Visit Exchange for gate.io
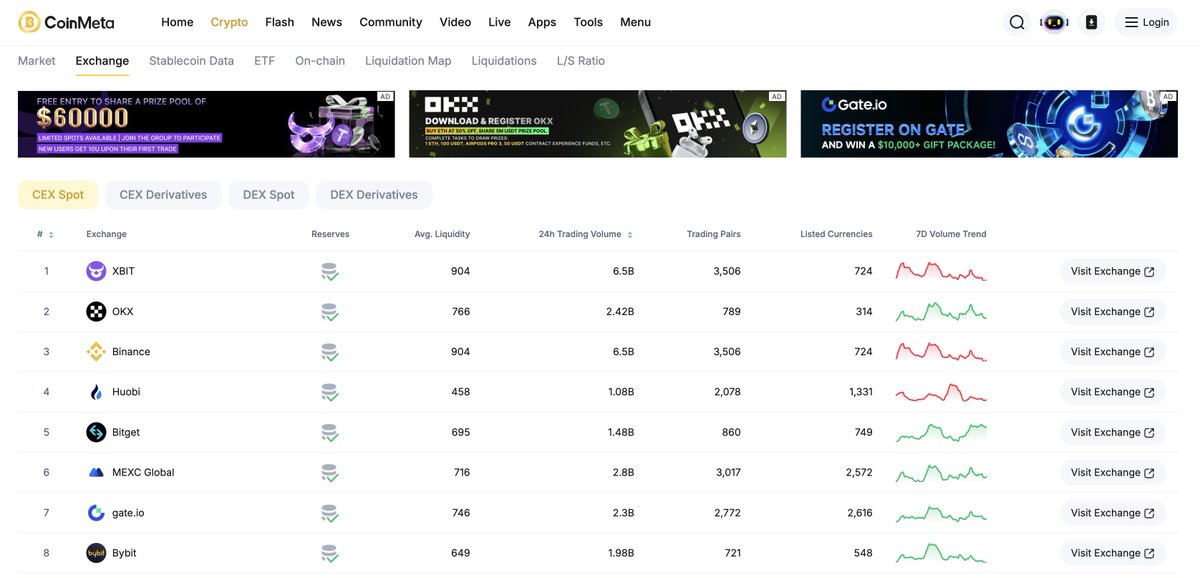This screenshot has height=578, width=1200. (x=1113, y=513)
